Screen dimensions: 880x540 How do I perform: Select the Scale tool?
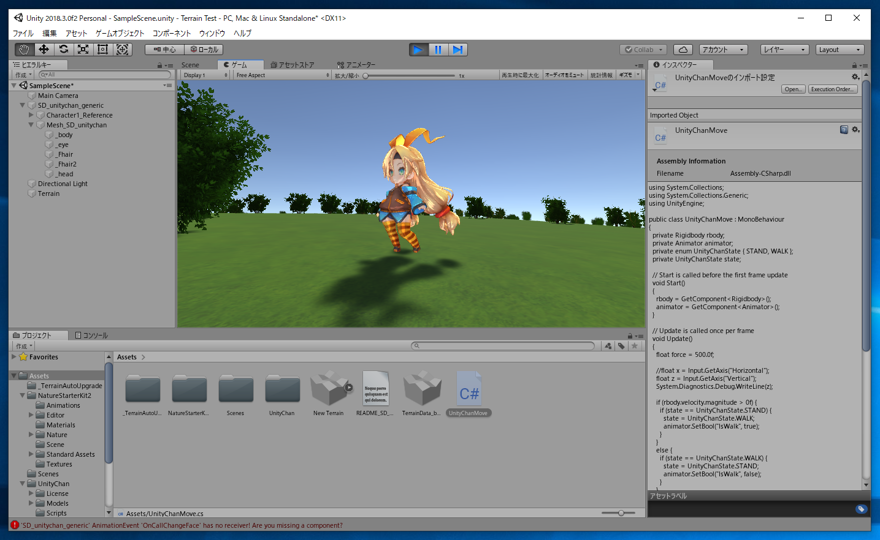83,49
